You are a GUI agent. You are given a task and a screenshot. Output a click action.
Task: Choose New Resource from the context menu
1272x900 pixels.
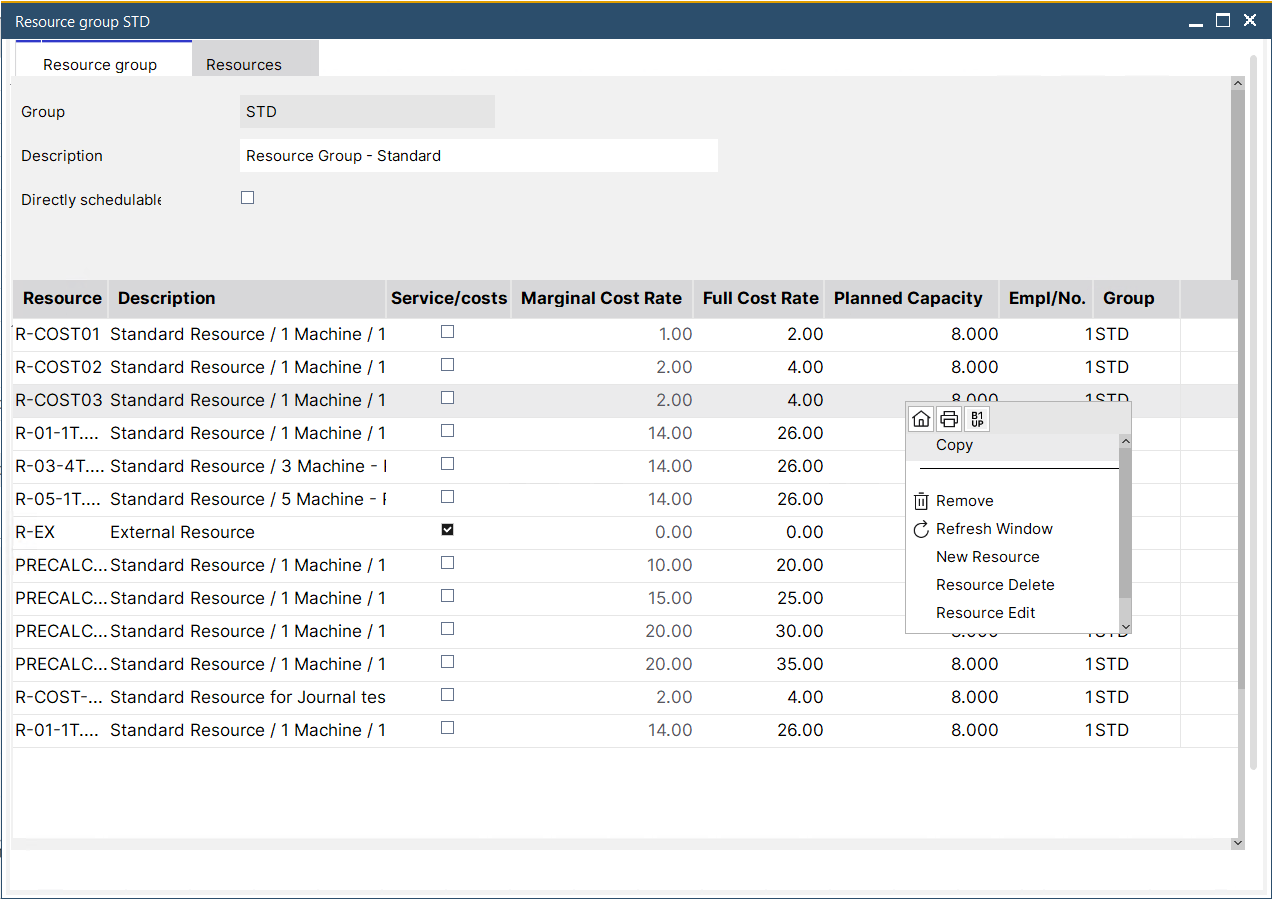point(987,557)
